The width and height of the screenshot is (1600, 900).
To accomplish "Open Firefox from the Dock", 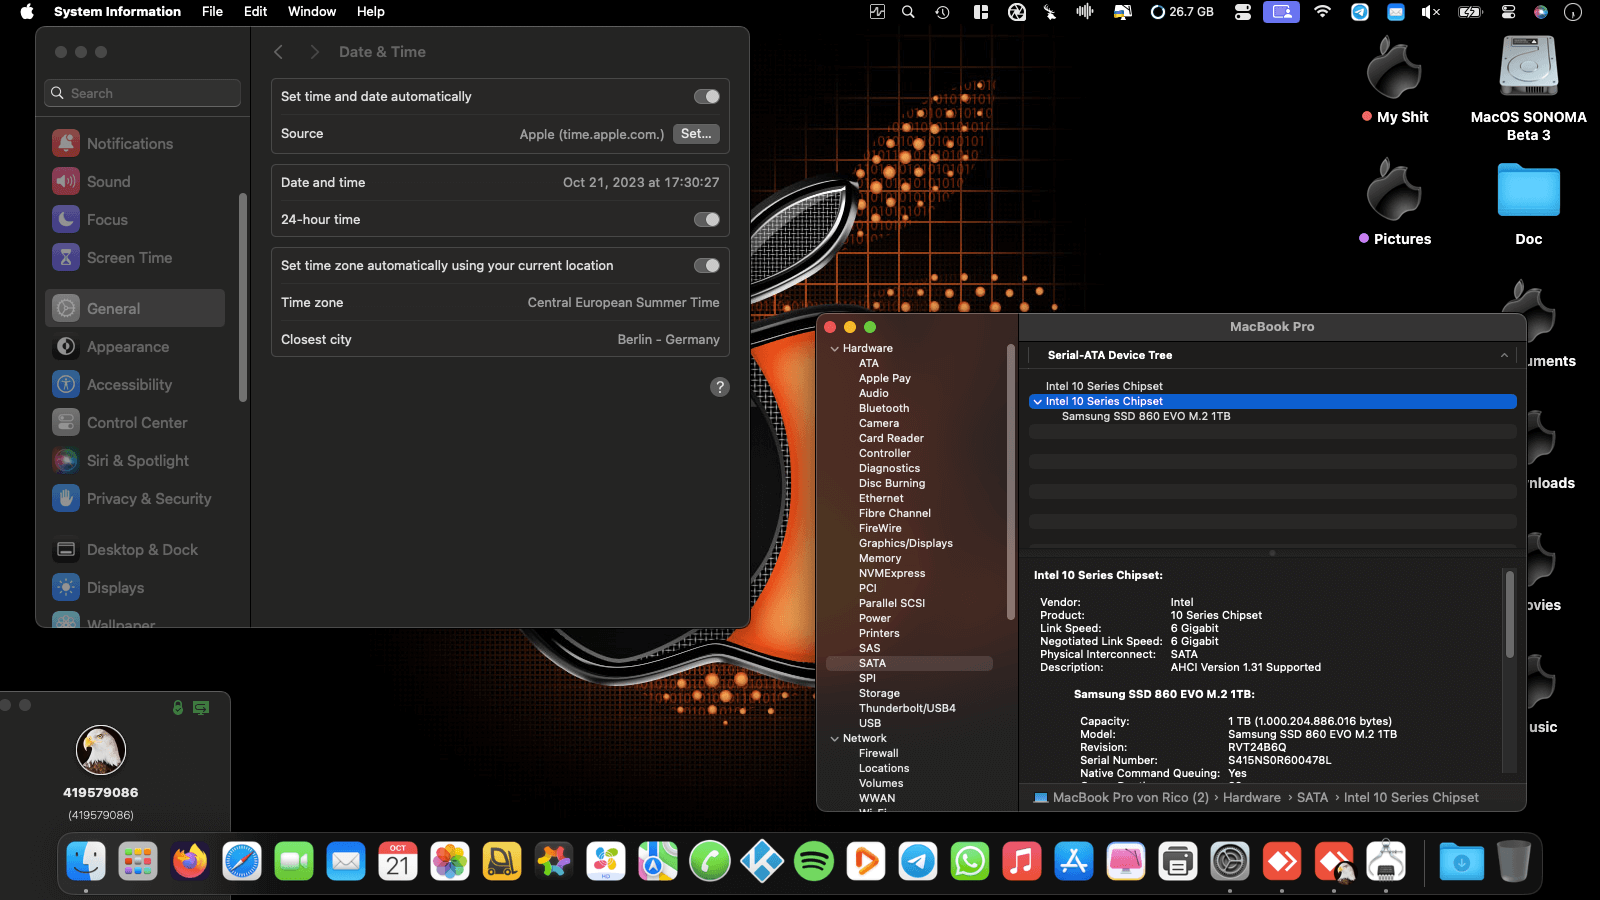I will pos(190,861).
